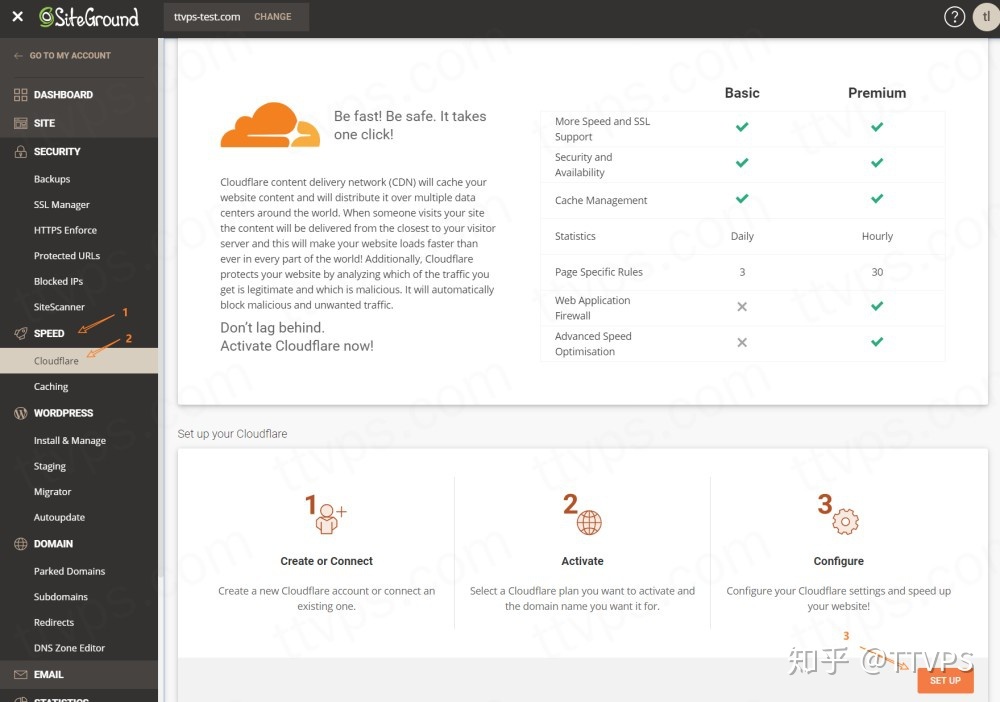This screenshot has width=1000, height=702.
Task: Select SSL Manager in sidebar
Action: click(x=62, y=205)
